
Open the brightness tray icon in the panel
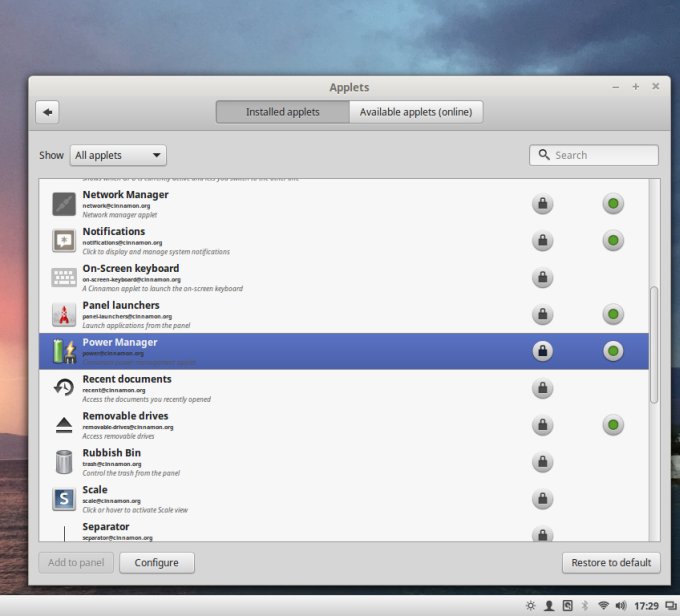[x=531, y=606]
